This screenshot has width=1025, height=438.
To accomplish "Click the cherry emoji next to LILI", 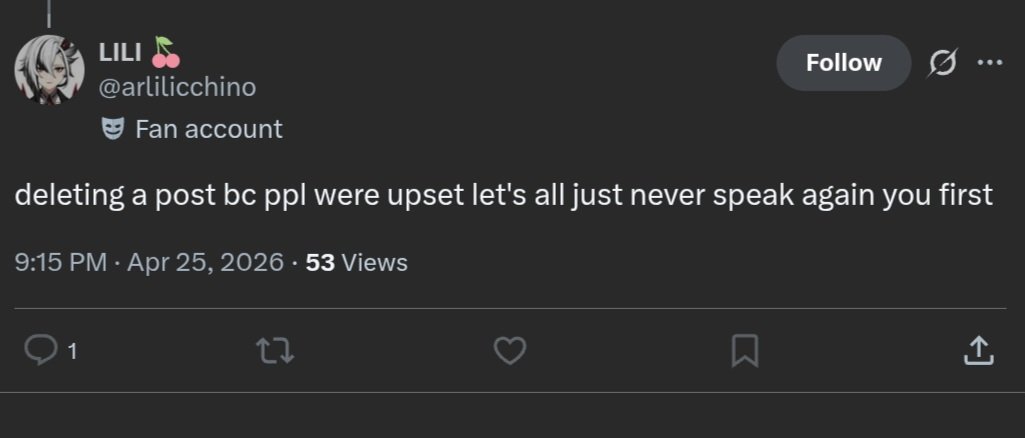I will tap(165, 52).
